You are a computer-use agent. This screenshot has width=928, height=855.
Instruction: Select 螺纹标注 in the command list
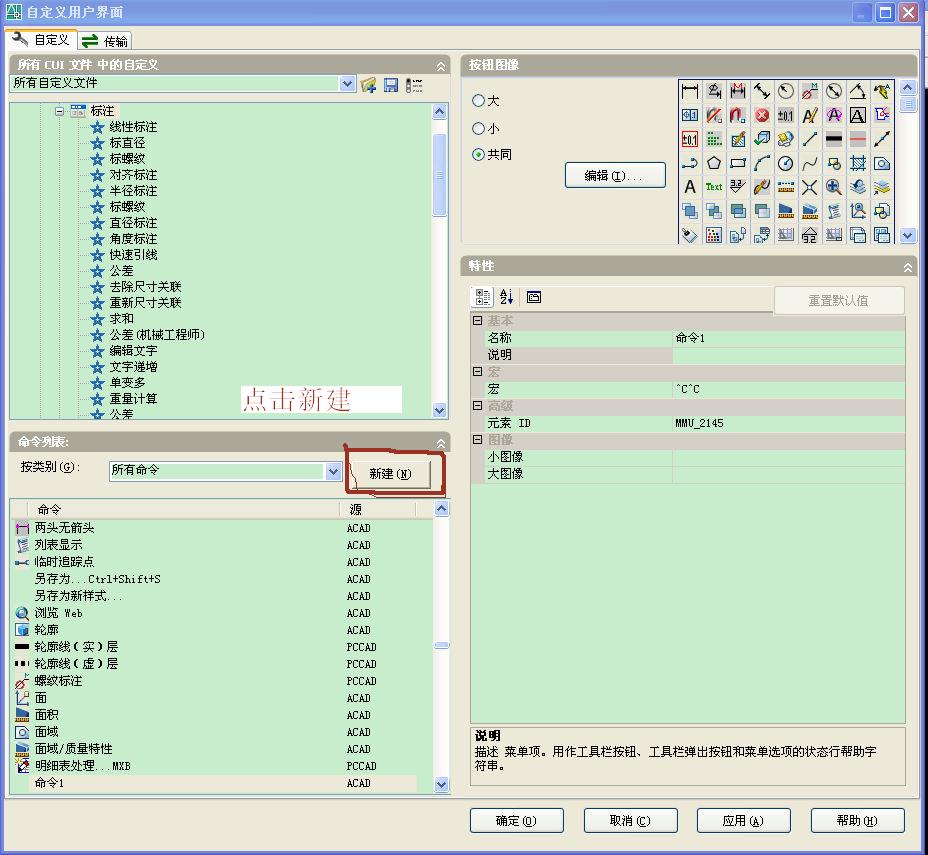(x=58, y=681)
